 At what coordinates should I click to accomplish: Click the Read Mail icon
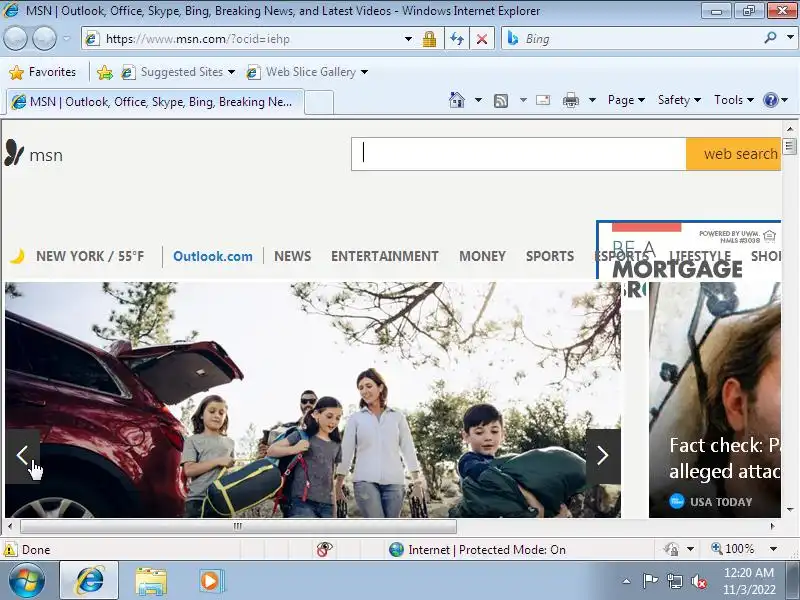[543, 100]
